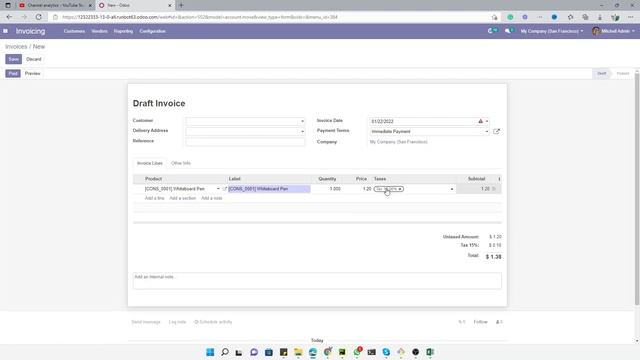Expand Payment Terms dropdown arrow
The width and height of the screenshot is (640, 360).
click(487, 131)
